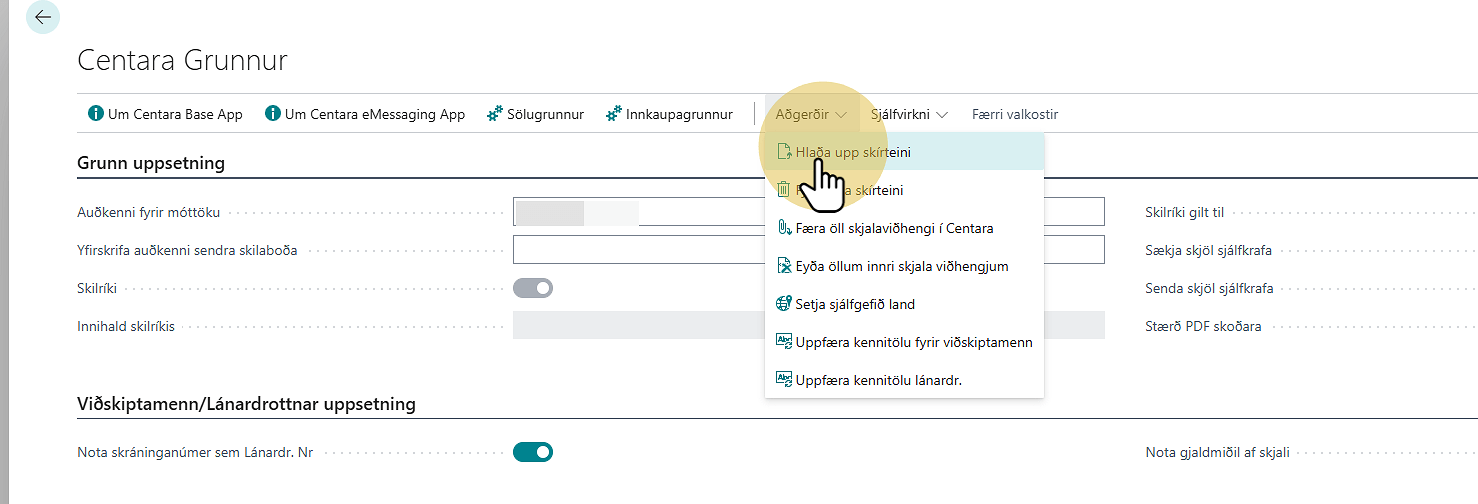
Task: Click the info icon for Um Centara eMessaging App
Action: (x=273, y=114)
